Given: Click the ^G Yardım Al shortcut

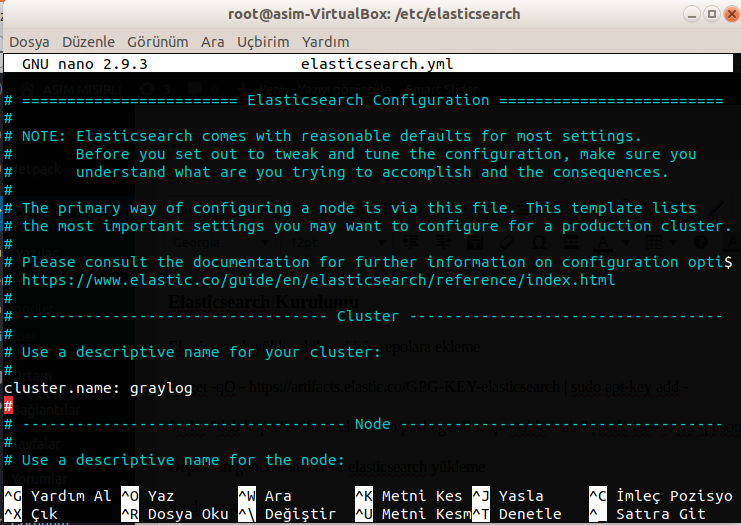Looking at the screenshot, I should pos(58,496).
